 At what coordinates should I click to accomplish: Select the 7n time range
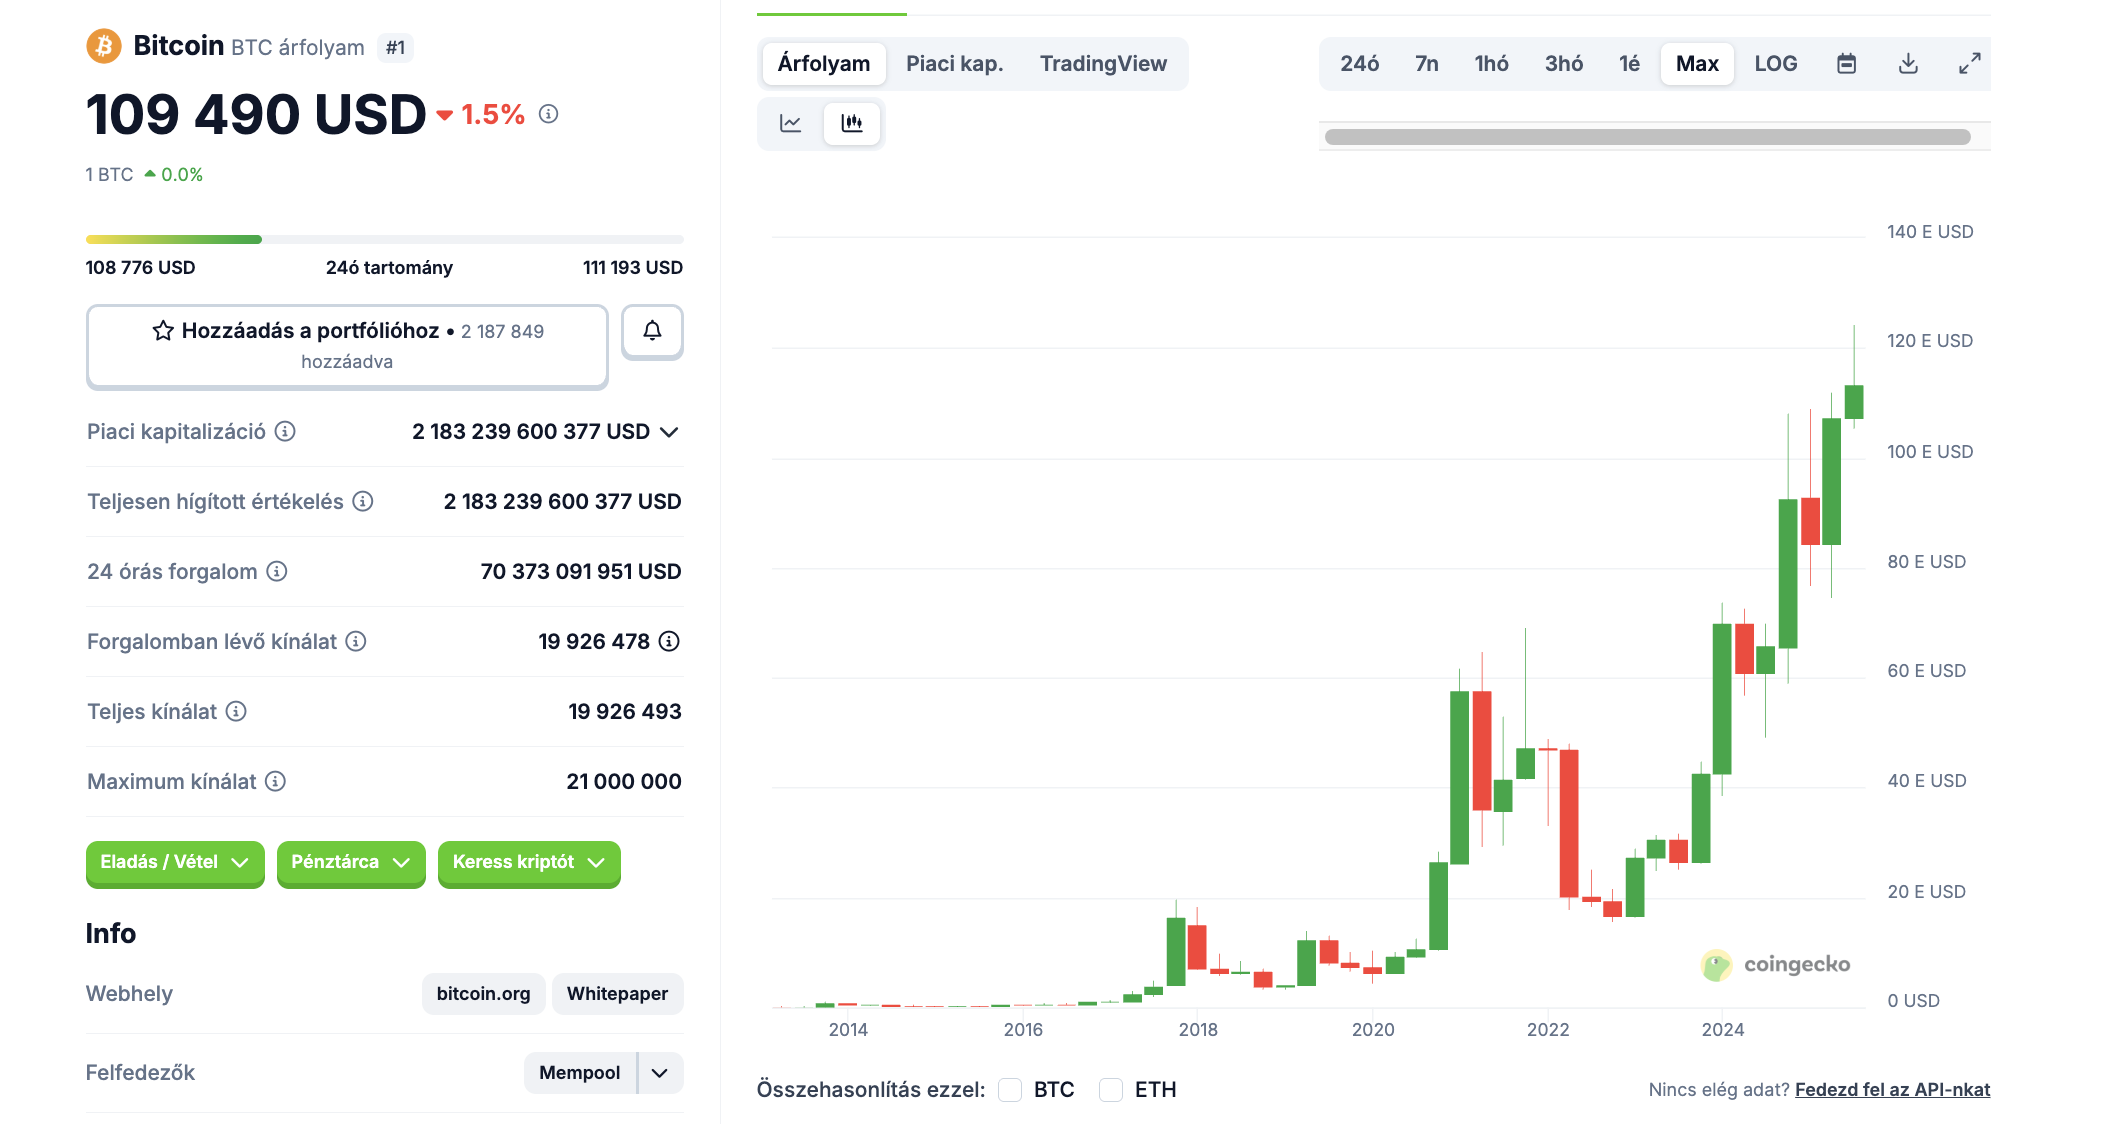click(x=1426, y=64)
